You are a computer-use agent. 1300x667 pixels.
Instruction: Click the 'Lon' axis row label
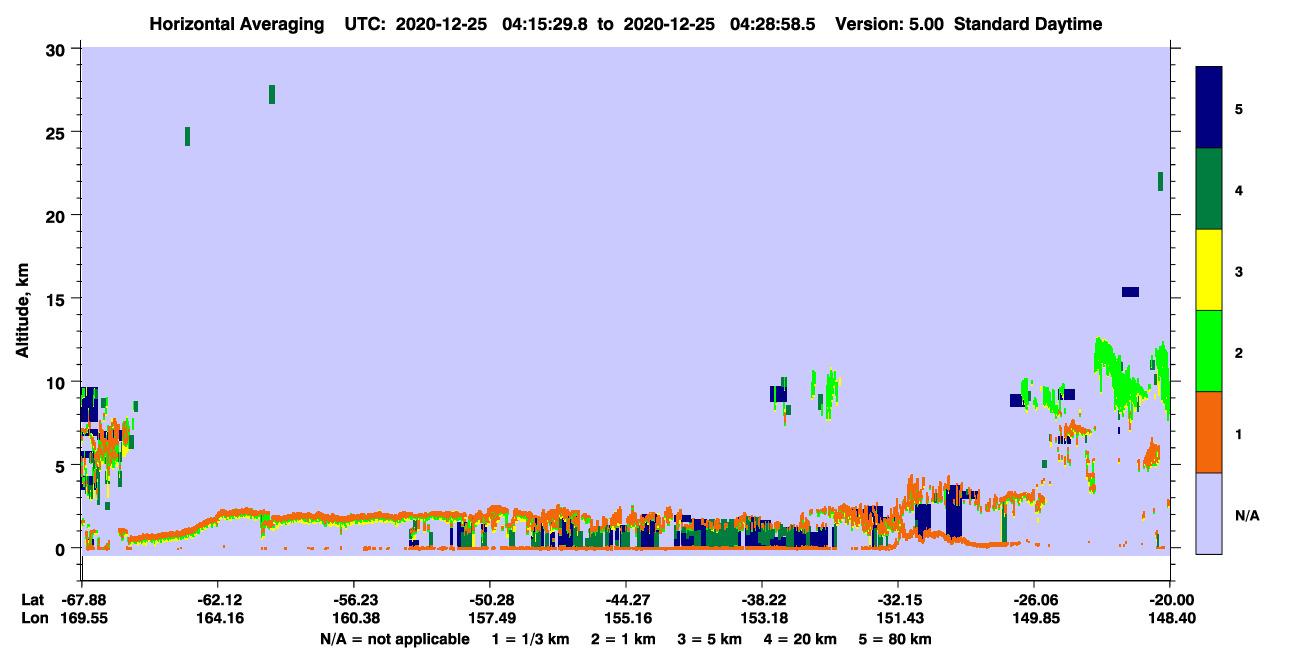pos(33,618)
